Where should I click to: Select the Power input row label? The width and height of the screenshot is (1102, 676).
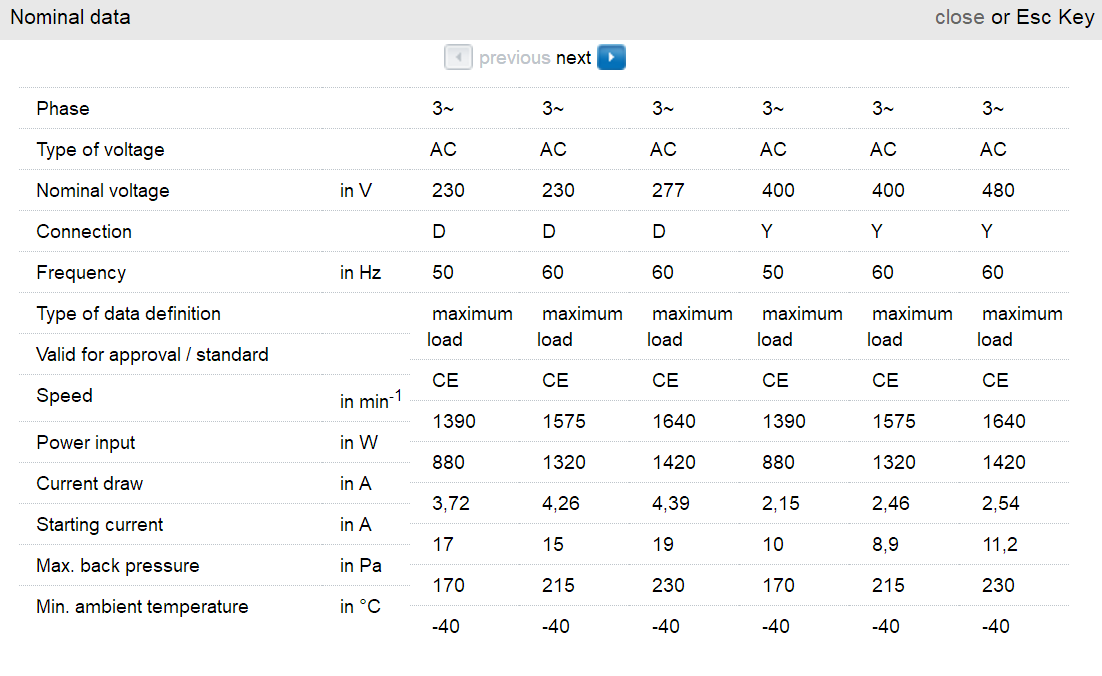86,442
